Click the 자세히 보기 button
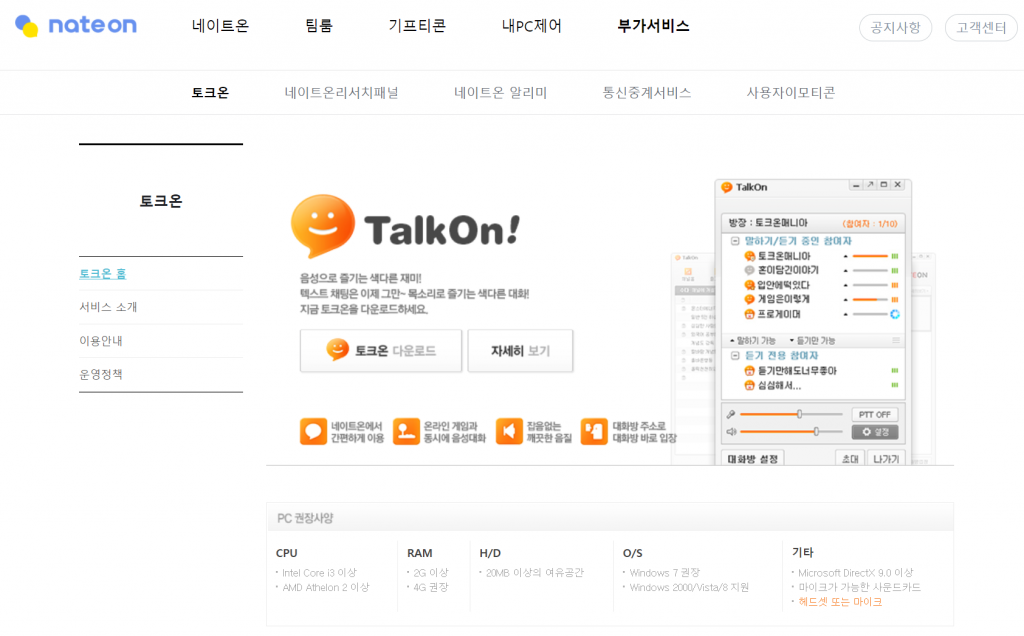The height and width of the screenshot is (636, 1024). pos(520,351)
